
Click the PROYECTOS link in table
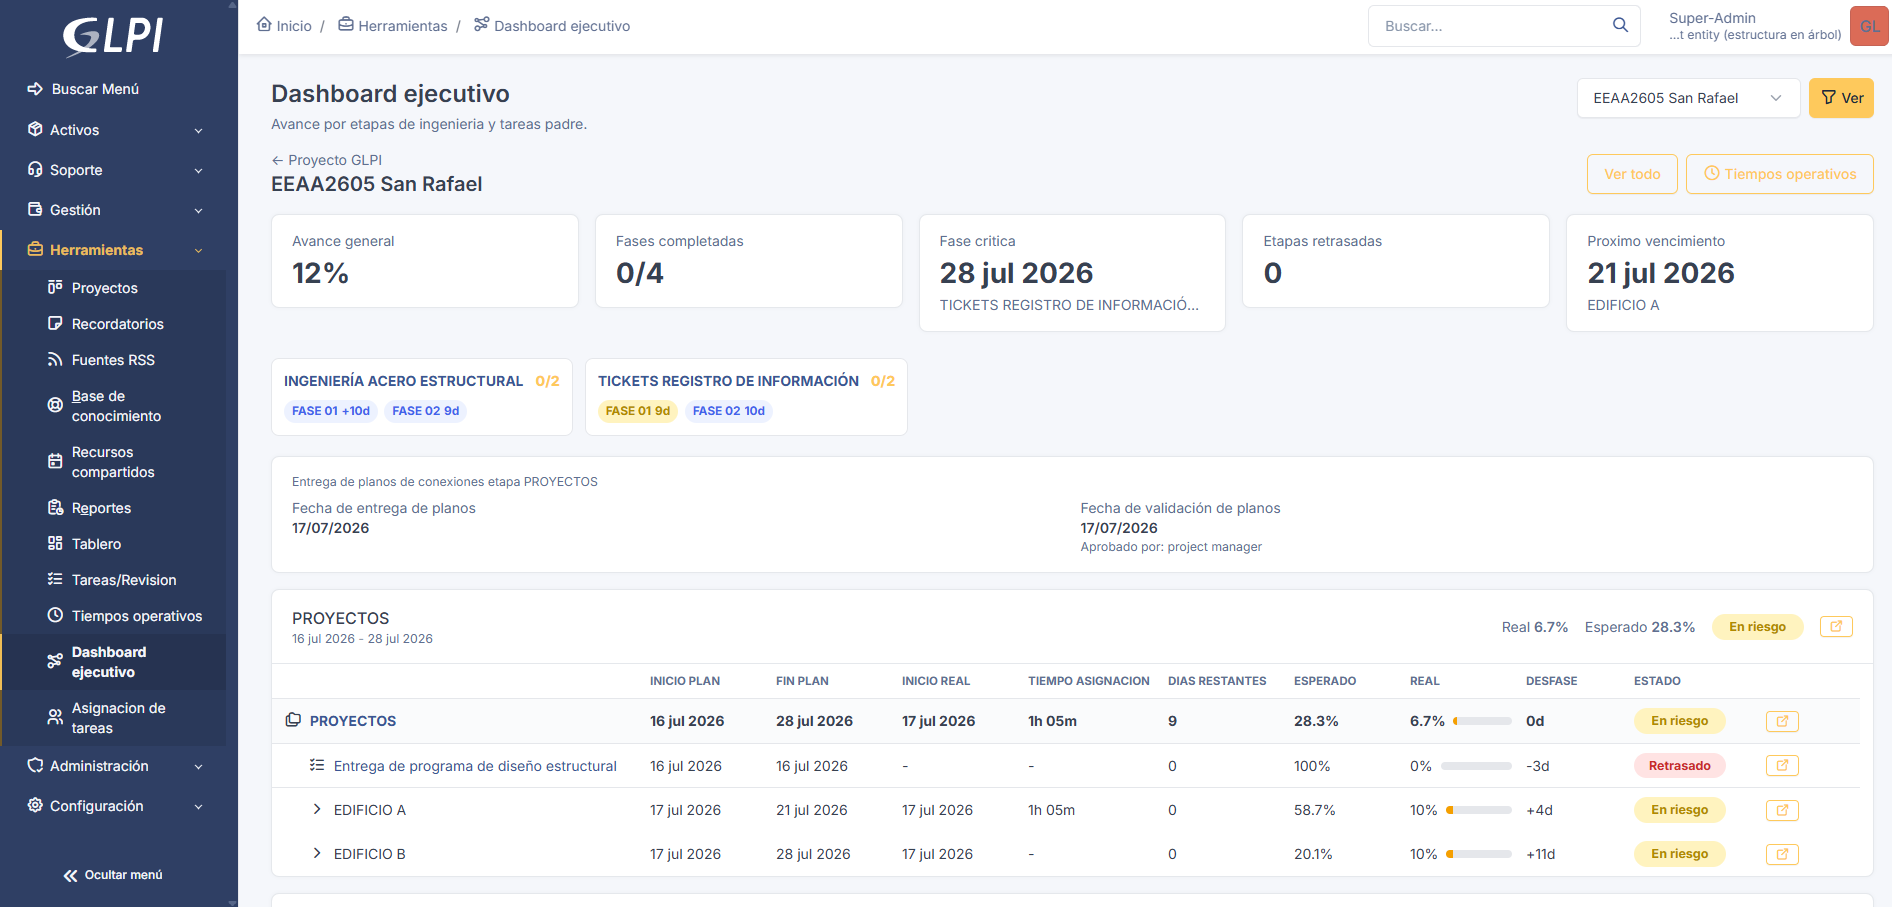353,721
